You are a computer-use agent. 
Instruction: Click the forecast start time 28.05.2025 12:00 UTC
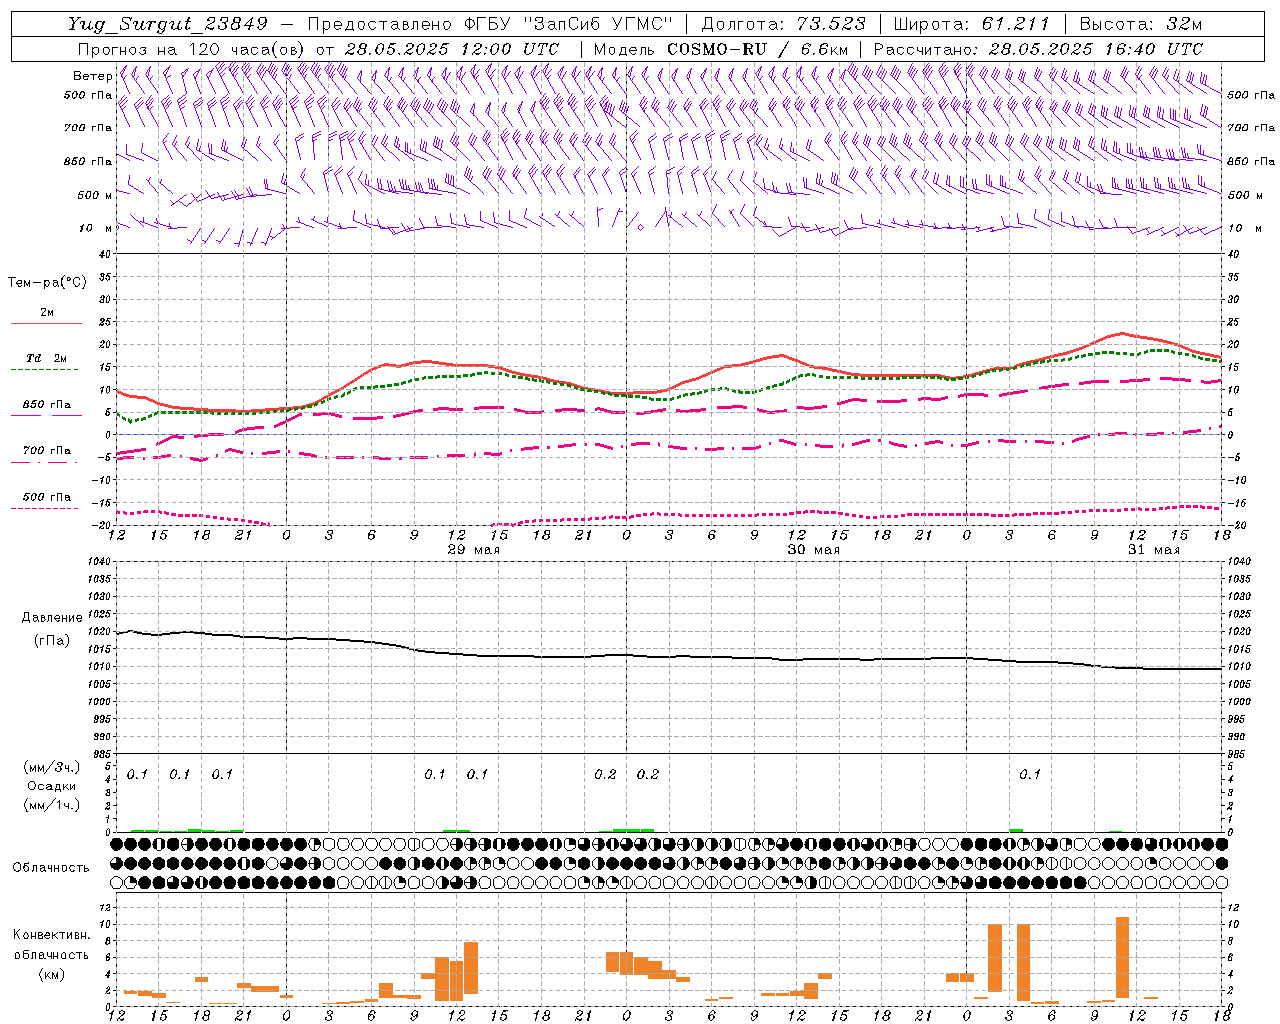(x=451, y=49)
